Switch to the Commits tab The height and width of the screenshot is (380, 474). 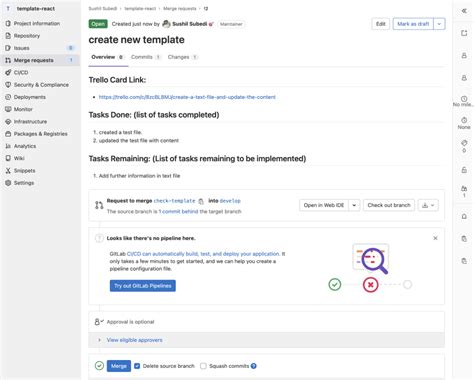click(x=146, y=57)
